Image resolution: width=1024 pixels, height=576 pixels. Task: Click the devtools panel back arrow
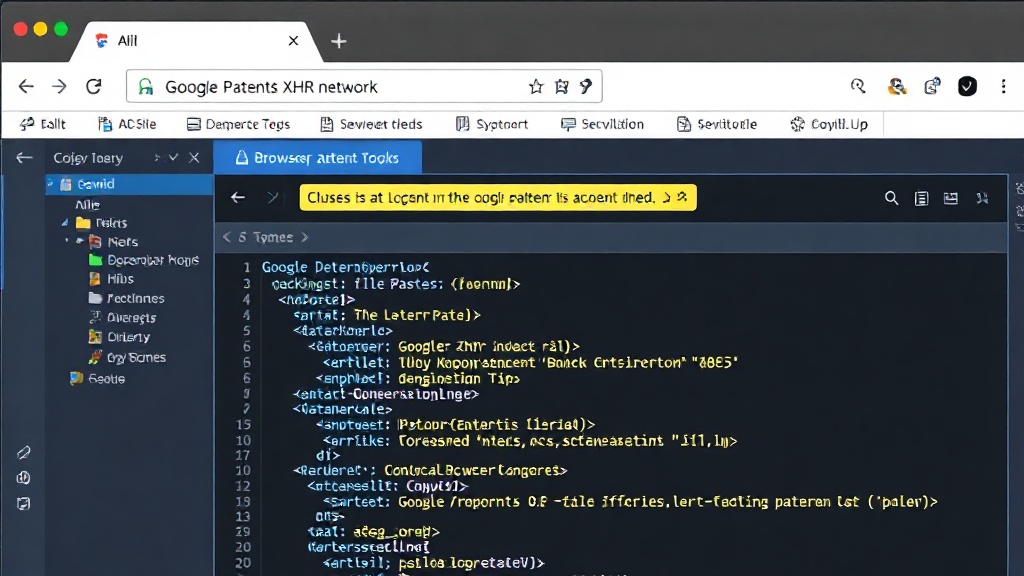(238, 197)
